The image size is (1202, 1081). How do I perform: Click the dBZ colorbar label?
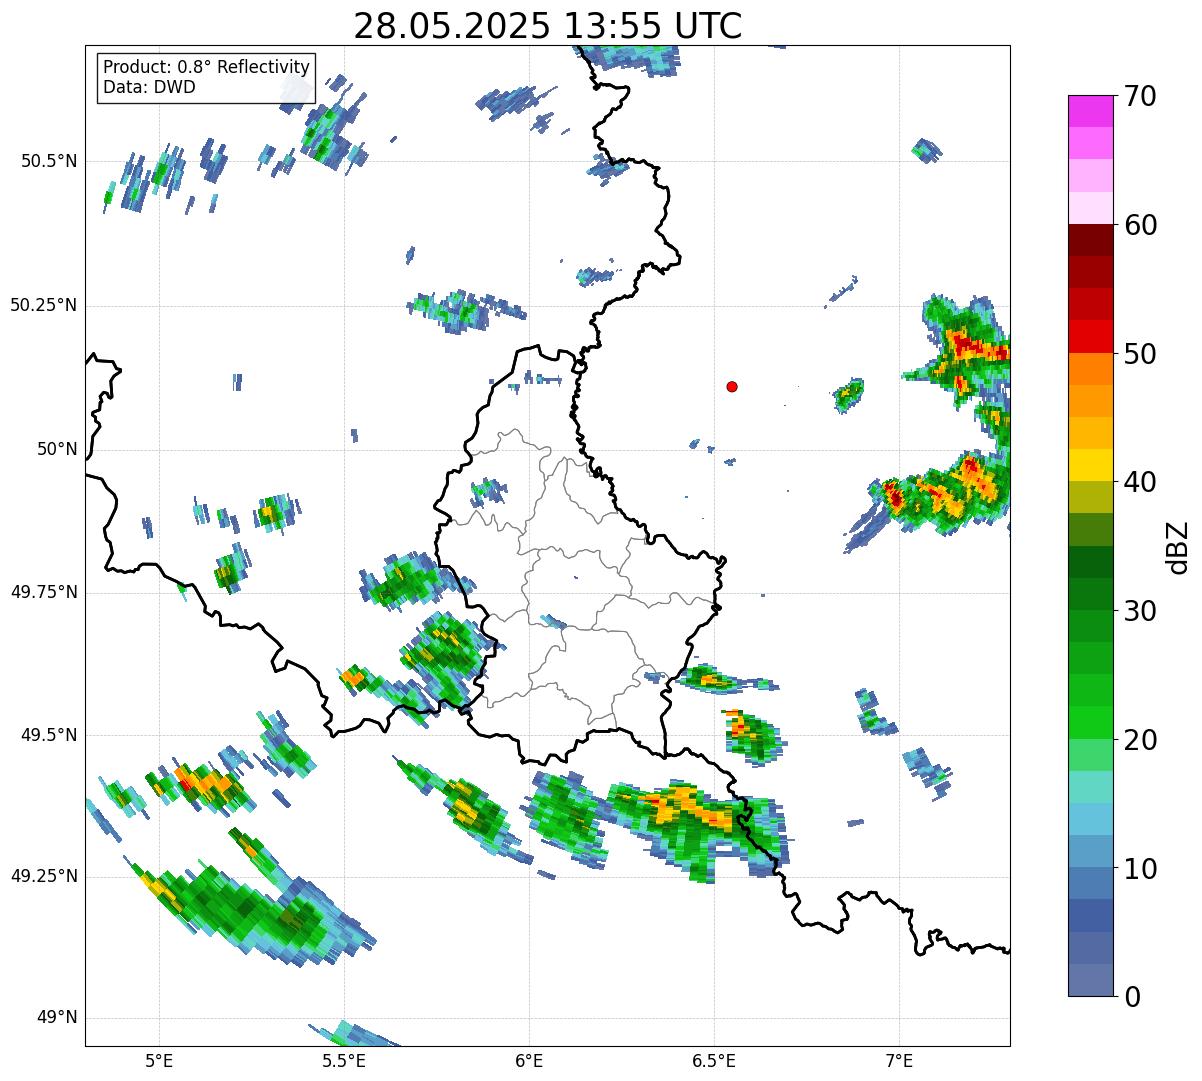[x=1178, y=546]
